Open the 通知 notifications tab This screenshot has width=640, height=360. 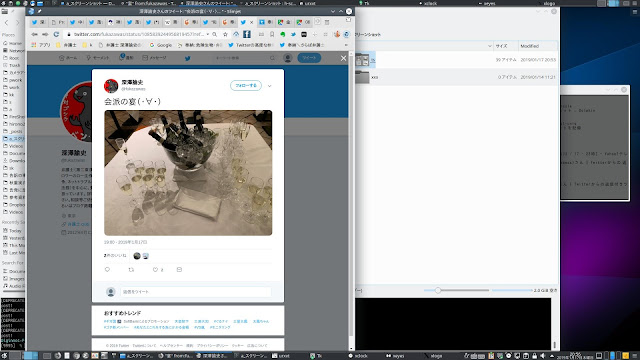126,58
